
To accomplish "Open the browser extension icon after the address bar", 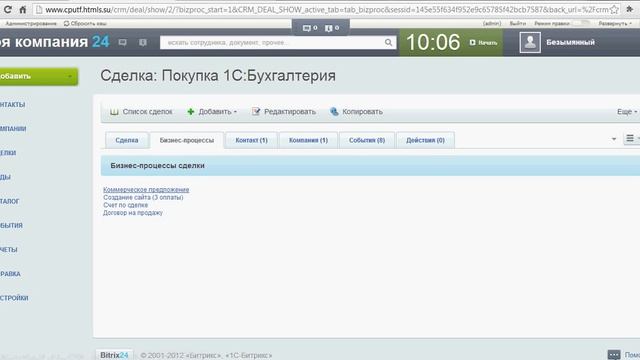I will tap(630, 9).
